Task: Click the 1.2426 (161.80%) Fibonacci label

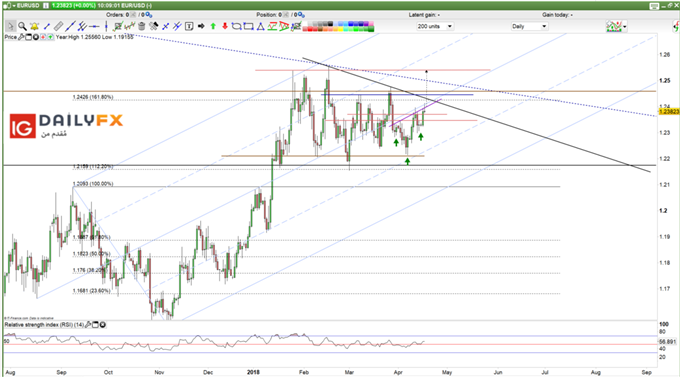Action: (92, 97)
